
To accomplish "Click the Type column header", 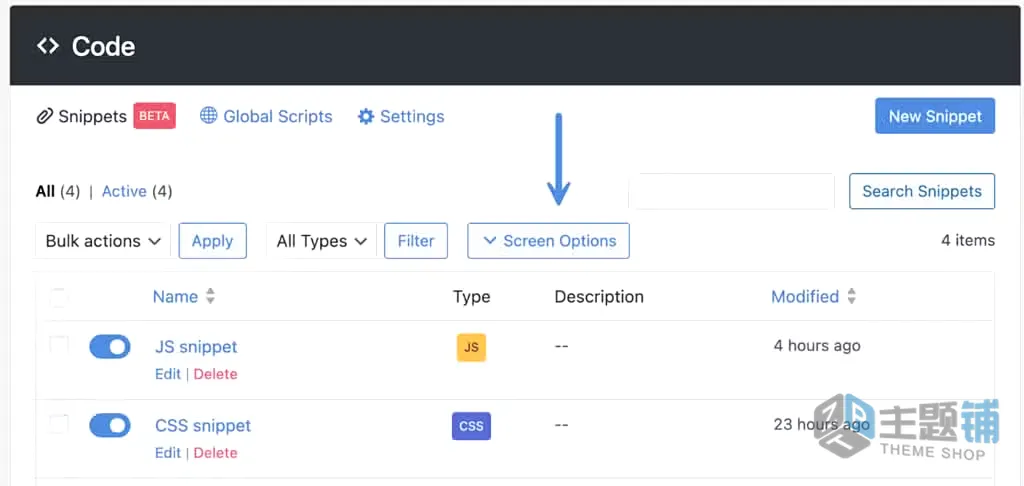I will (x=472, y=297).
